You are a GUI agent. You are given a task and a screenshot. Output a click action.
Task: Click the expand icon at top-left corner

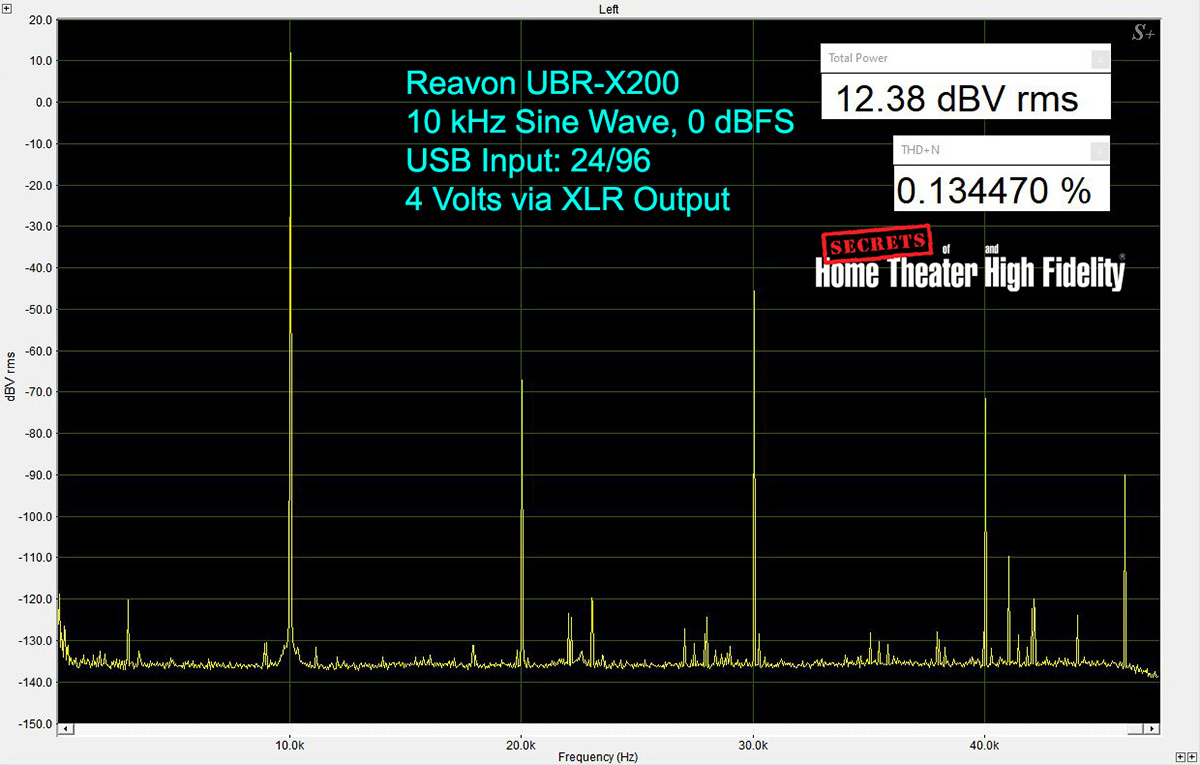point(7,8)
